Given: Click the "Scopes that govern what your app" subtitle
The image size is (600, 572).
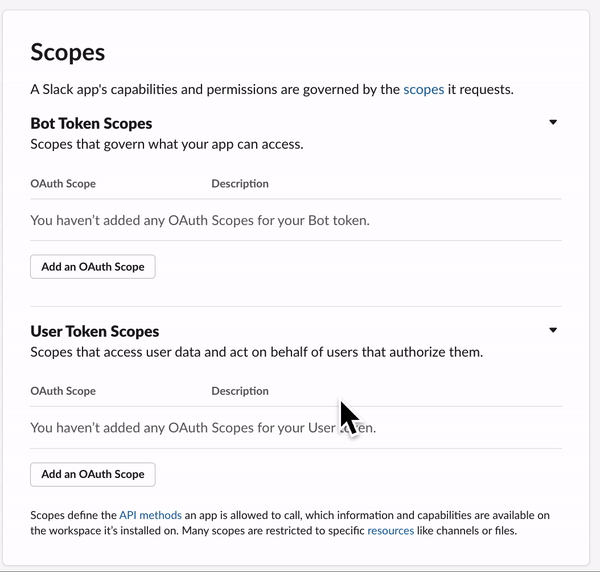Looking at the screenshot, I should tap(166, 144).
